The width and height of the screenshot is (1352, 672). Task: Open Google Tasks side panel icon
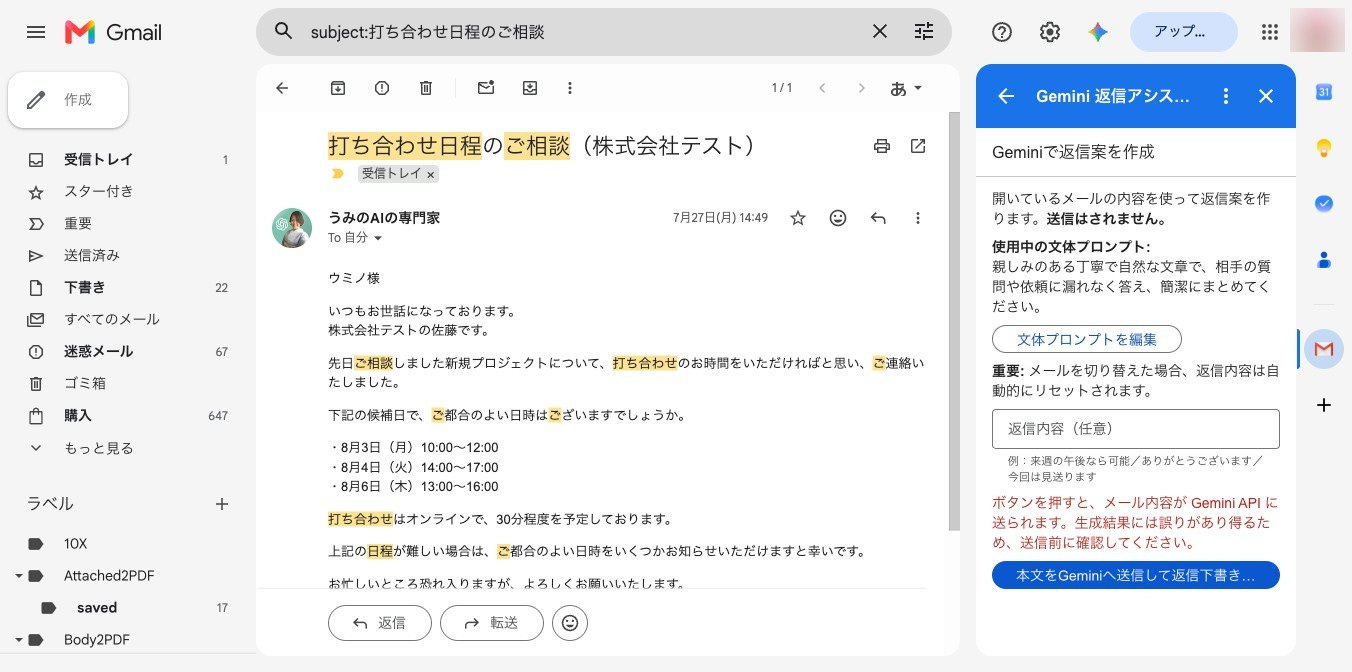click(1324, 204)
